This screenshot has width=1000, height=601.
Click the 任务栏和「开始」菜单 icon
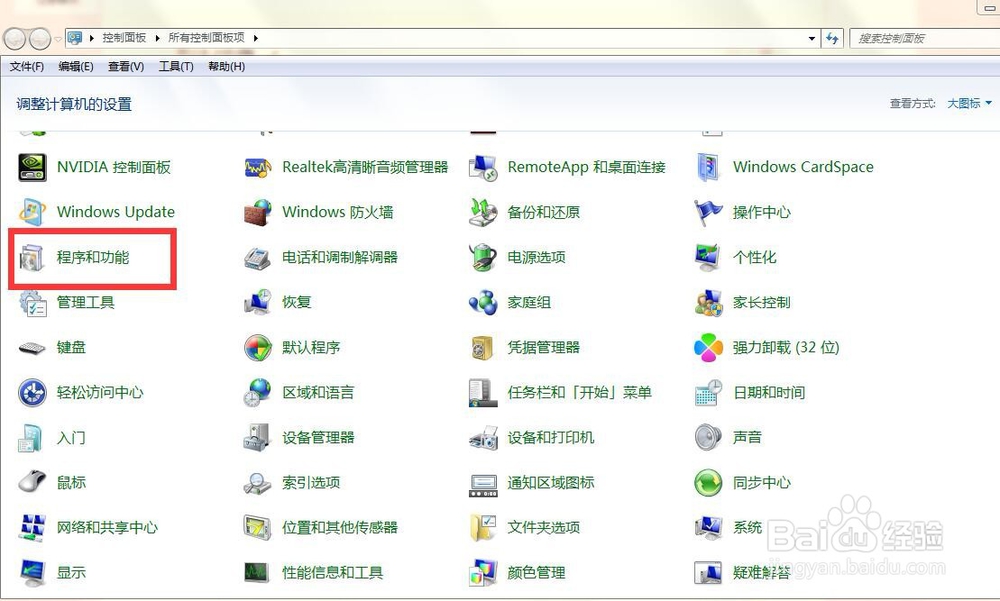[483, 392]
